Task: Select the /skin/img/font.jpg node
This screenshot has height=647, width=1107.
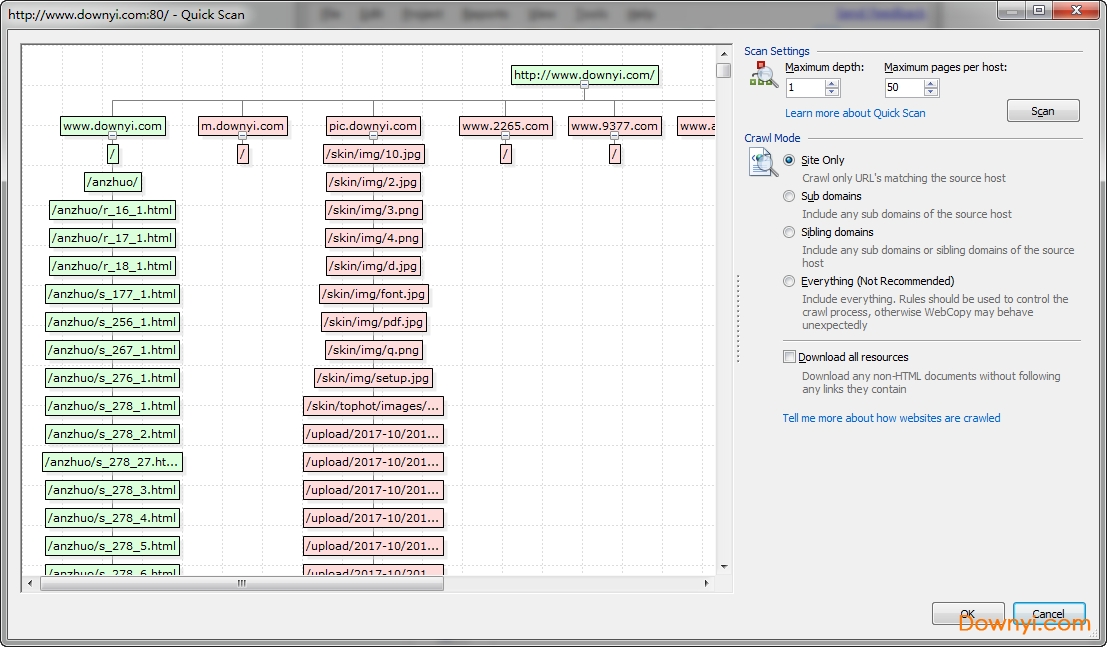Action: pyautogui.click(x=373, y=294)
